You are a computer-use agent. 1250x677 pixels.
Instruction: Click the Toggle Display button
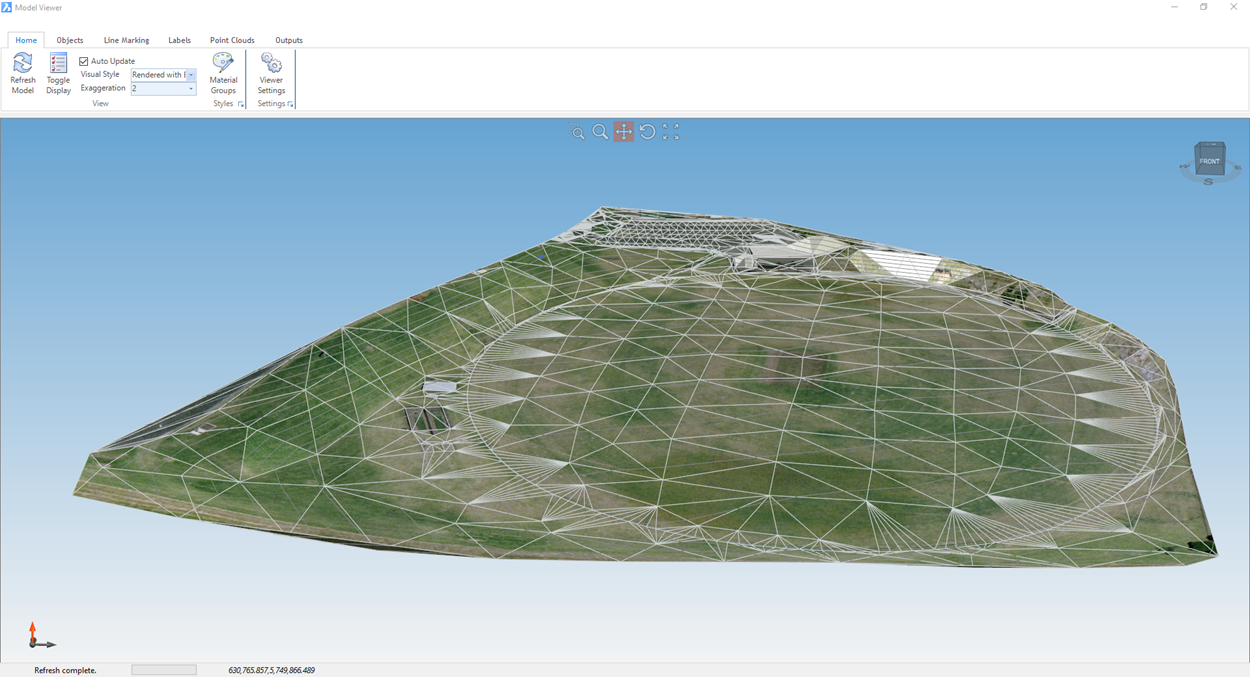(58, 65)
